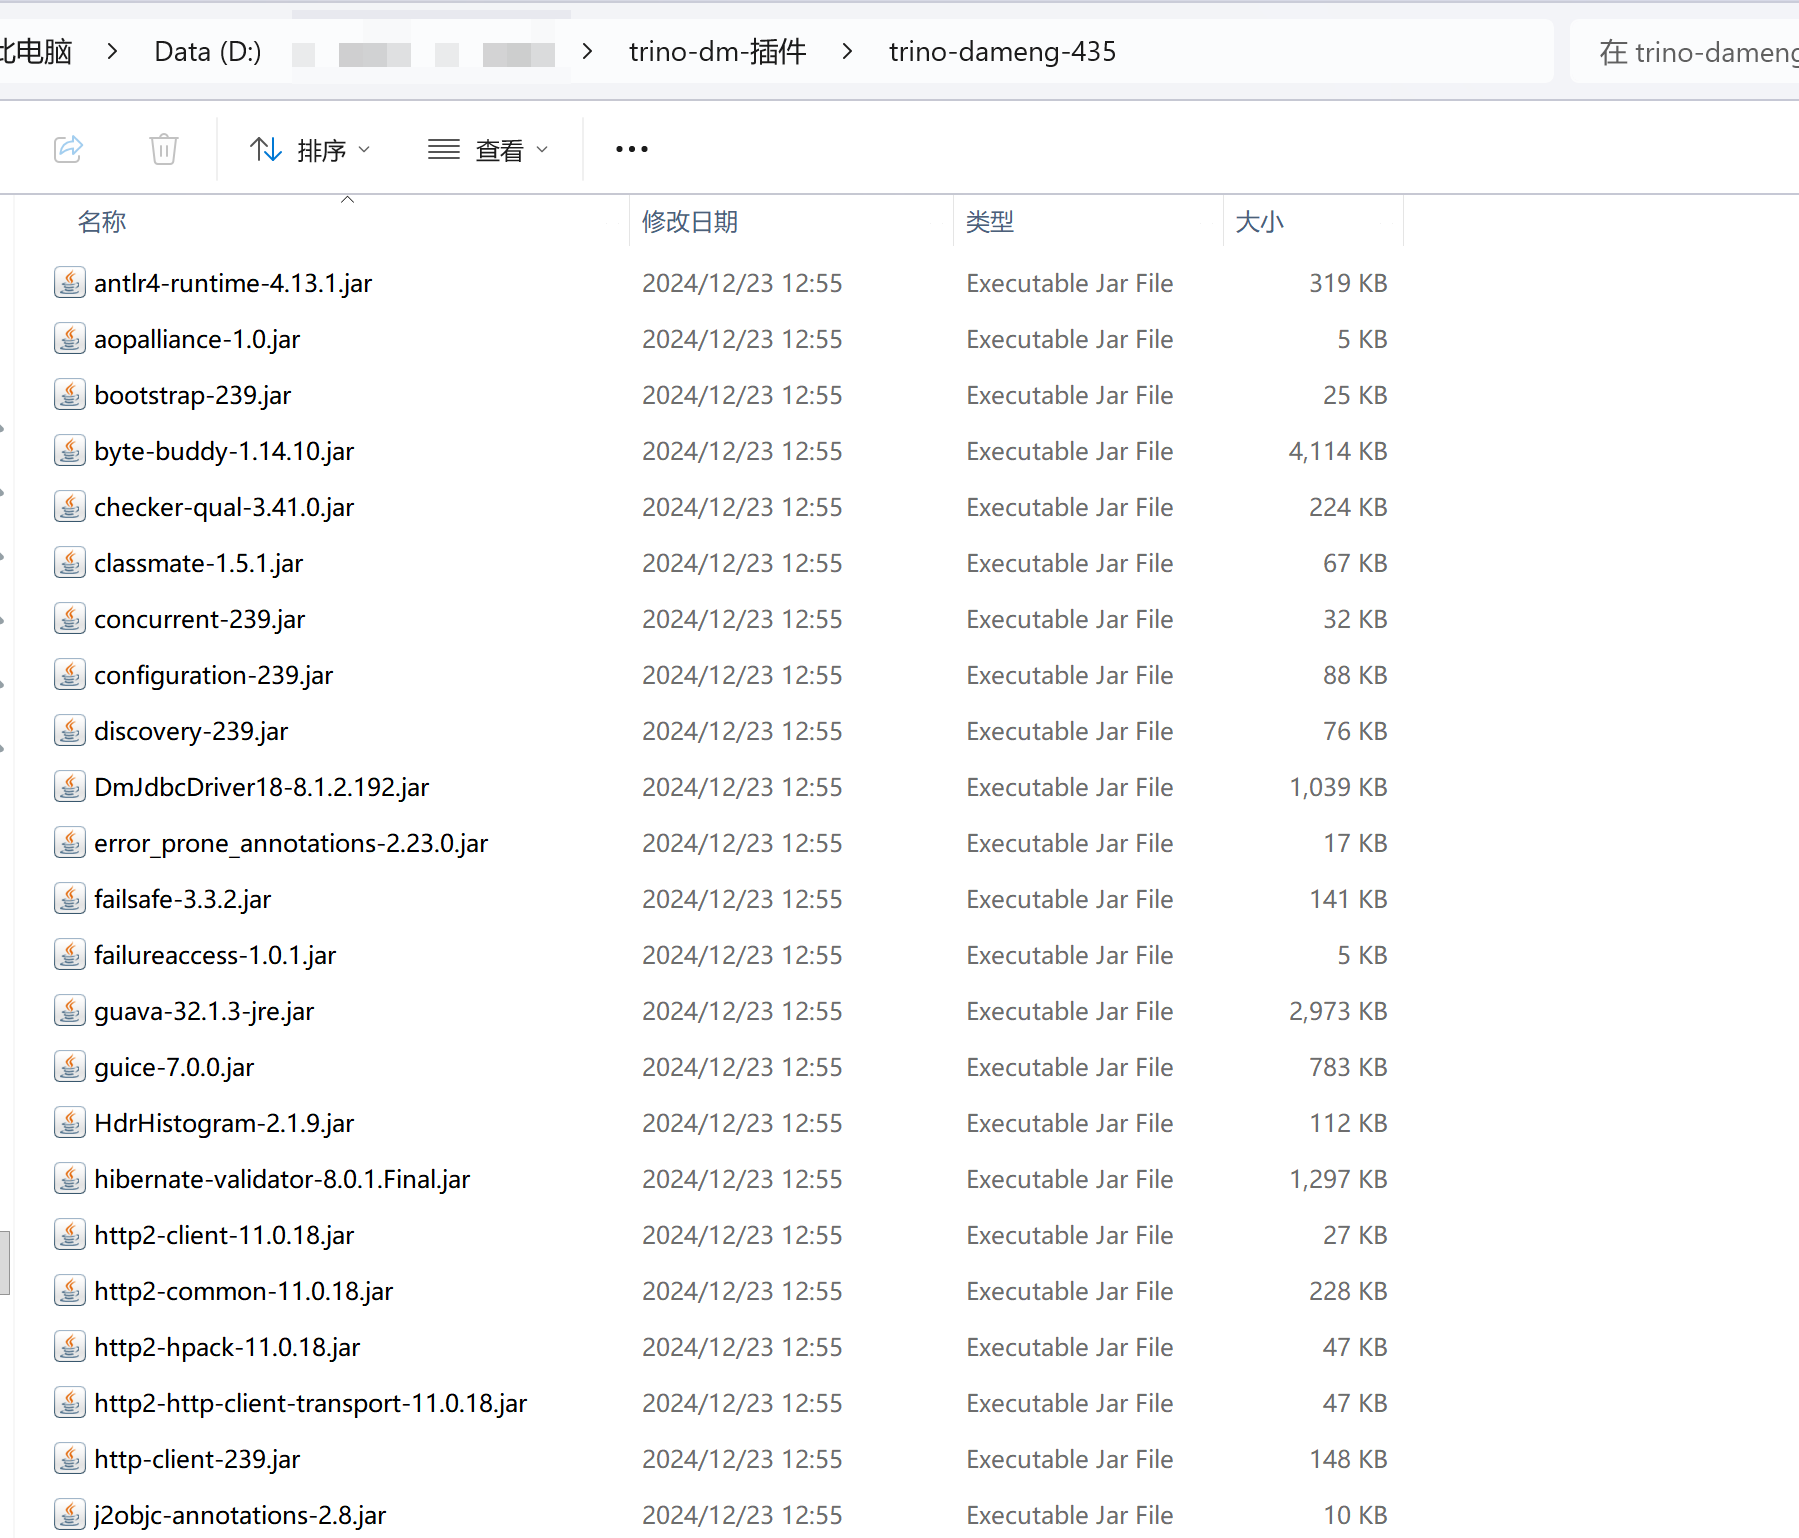Open the 排序 sort dropdown
Image resolution: width=1799 pixels, height=1538 pixels.
(x=310, y=150)
